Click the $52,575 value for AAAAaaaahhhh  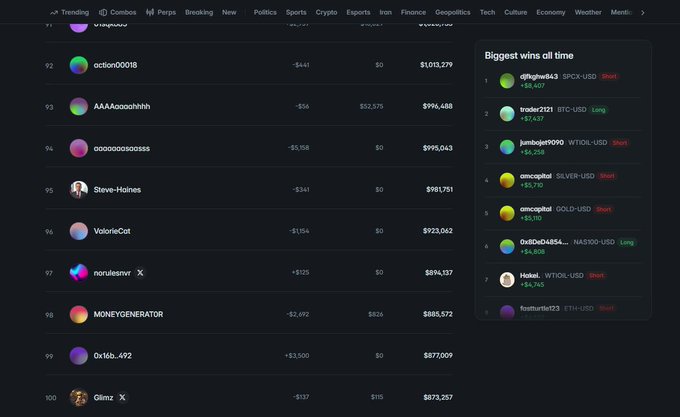click(371, 106)
